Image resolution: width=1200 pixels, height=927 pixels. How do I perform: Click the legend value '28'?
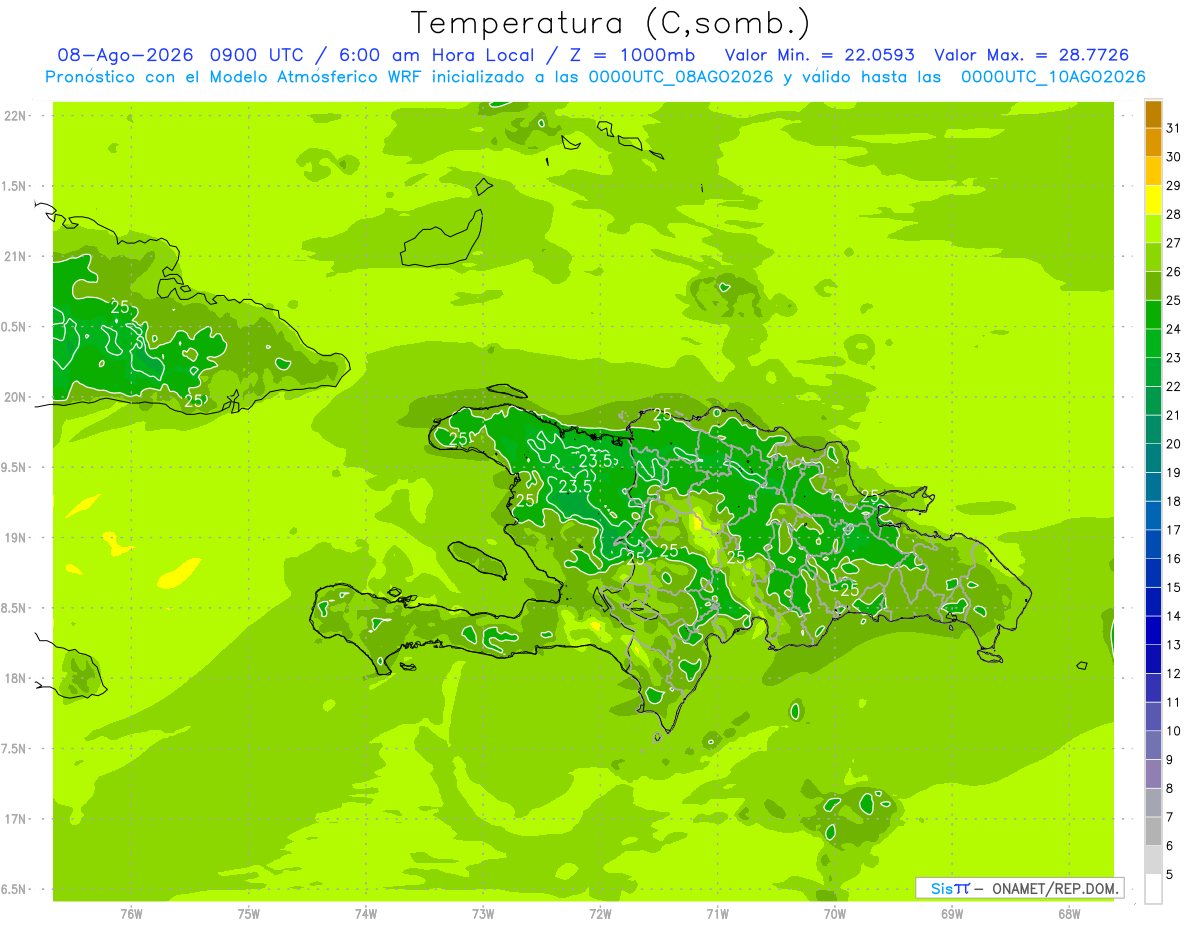point(1174,214)
